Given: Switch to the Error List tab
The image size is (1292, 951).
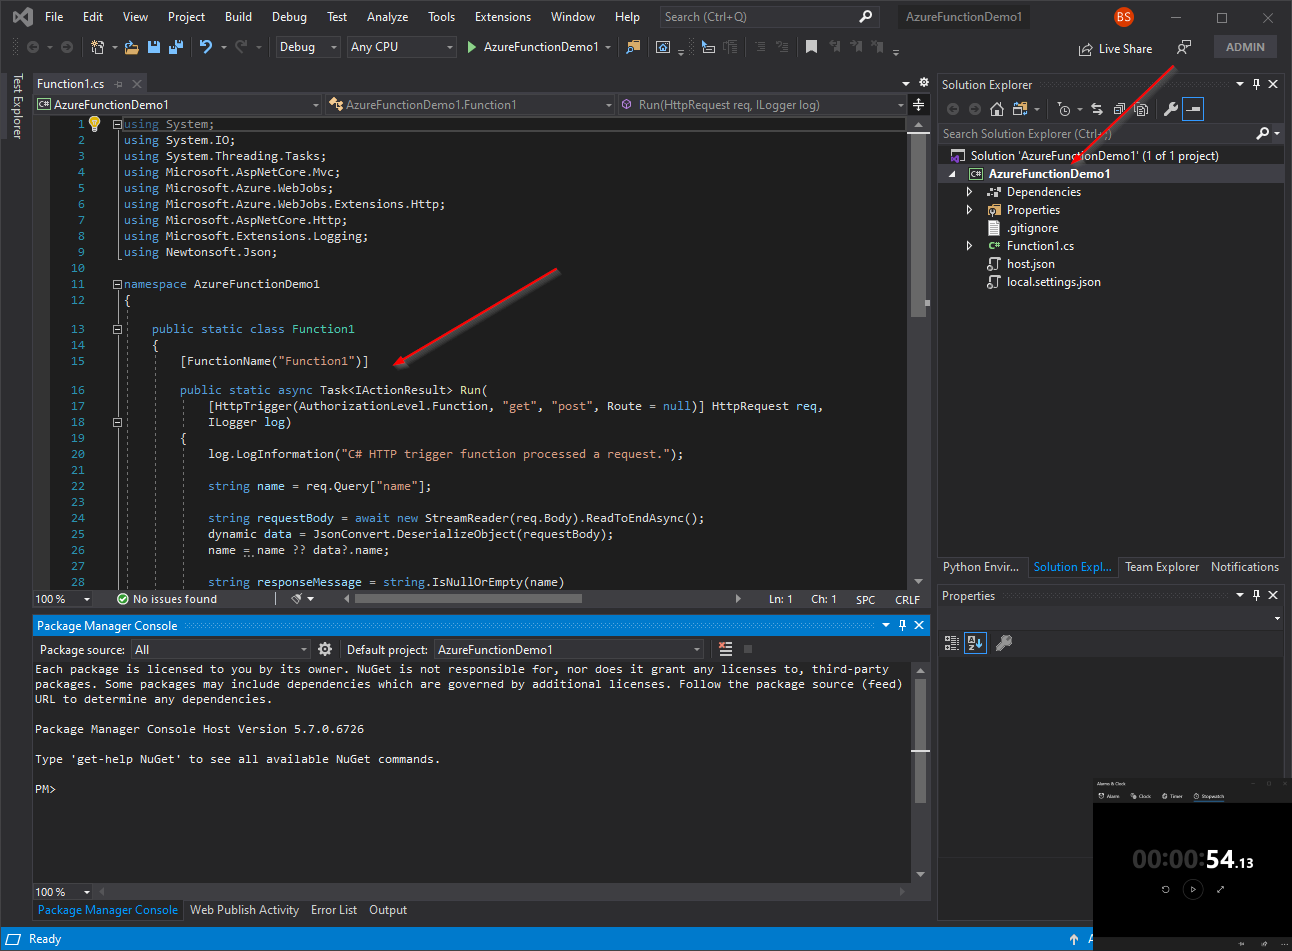Looking at the screenshot, I should point(333,910).
